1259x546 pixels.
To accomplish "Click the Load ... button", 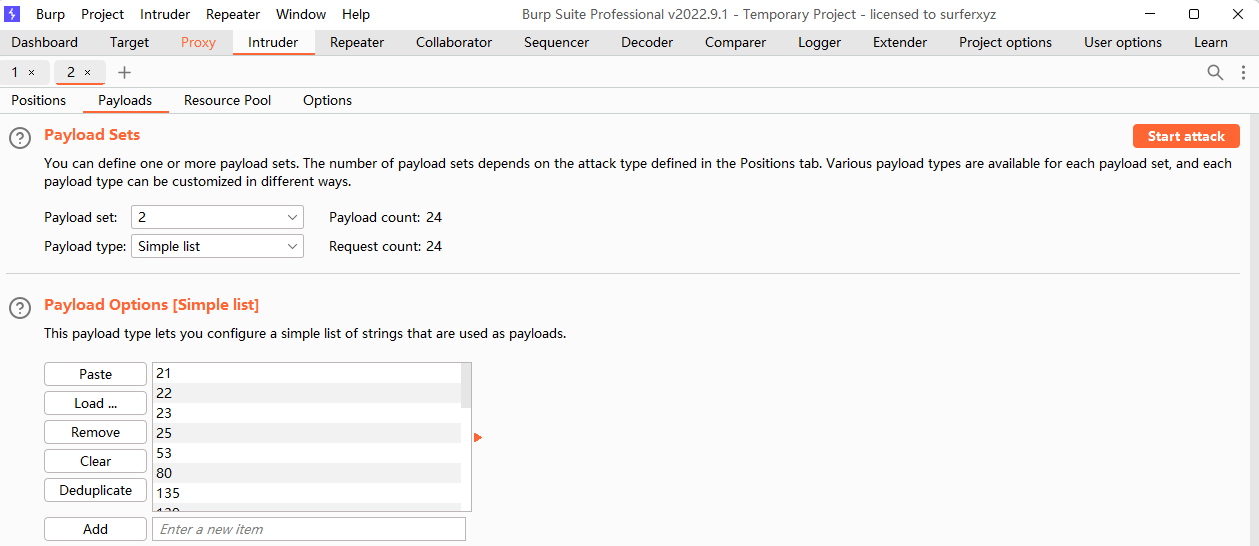I will click(95, 403).
